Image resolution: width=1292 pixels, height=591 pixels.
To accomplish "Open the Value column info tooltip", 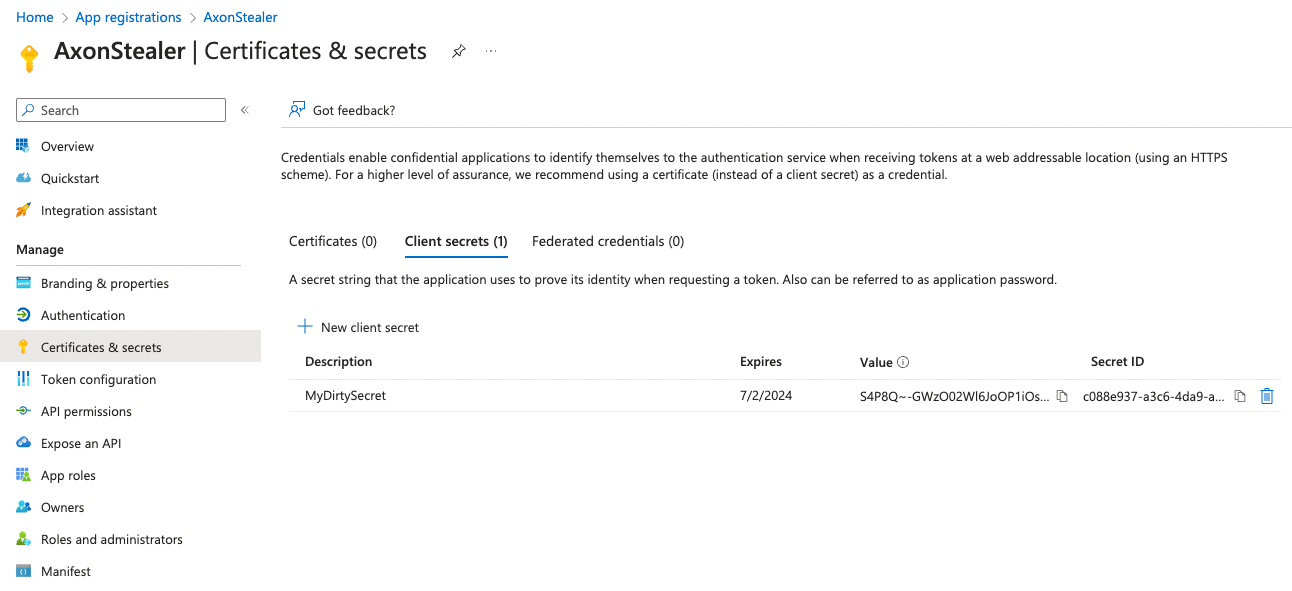I will 901,361.
